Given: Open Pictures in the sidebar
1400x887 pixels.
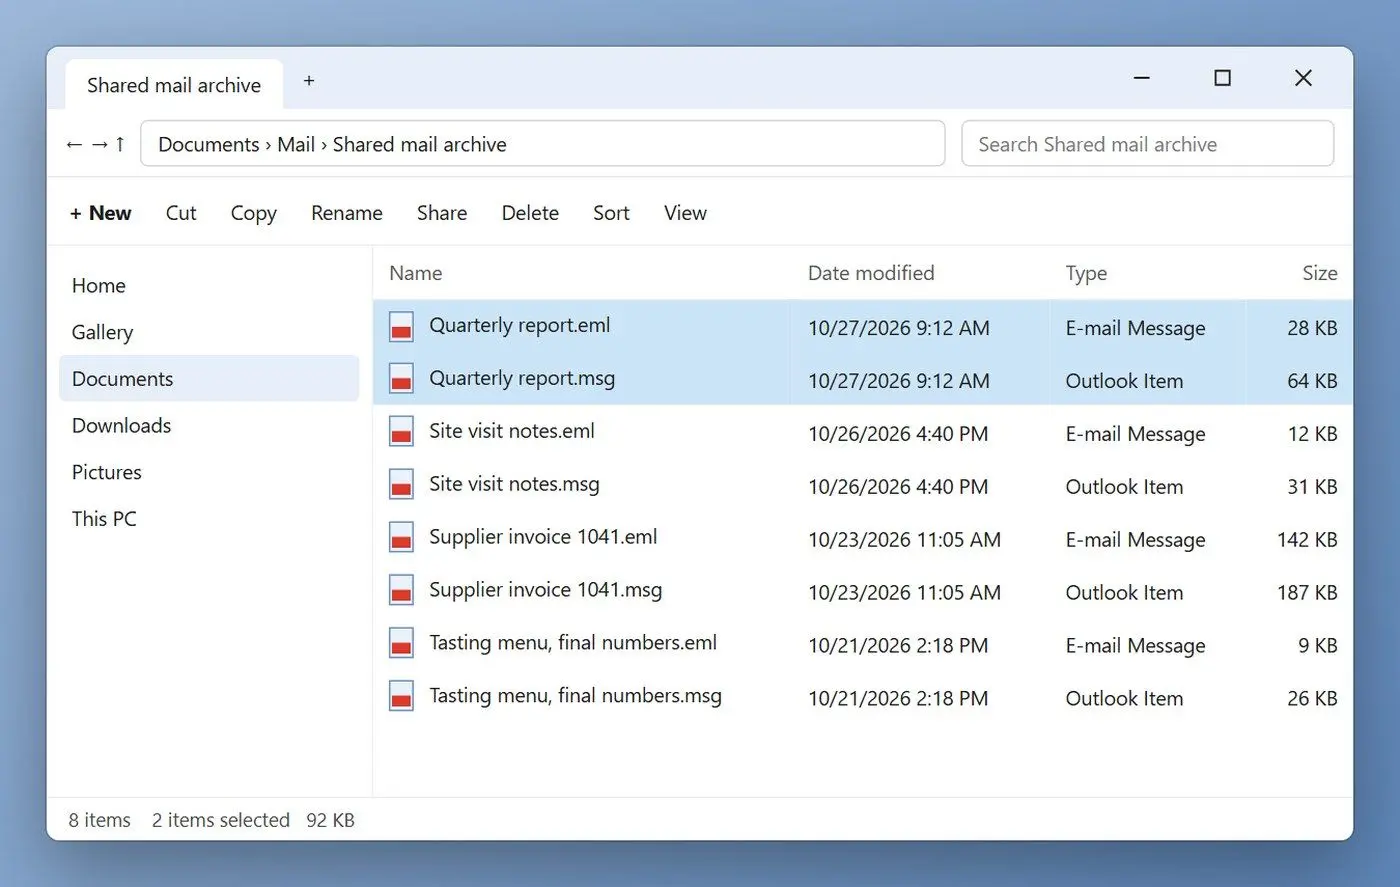Looking at the screenshot, I should [209, 472].
